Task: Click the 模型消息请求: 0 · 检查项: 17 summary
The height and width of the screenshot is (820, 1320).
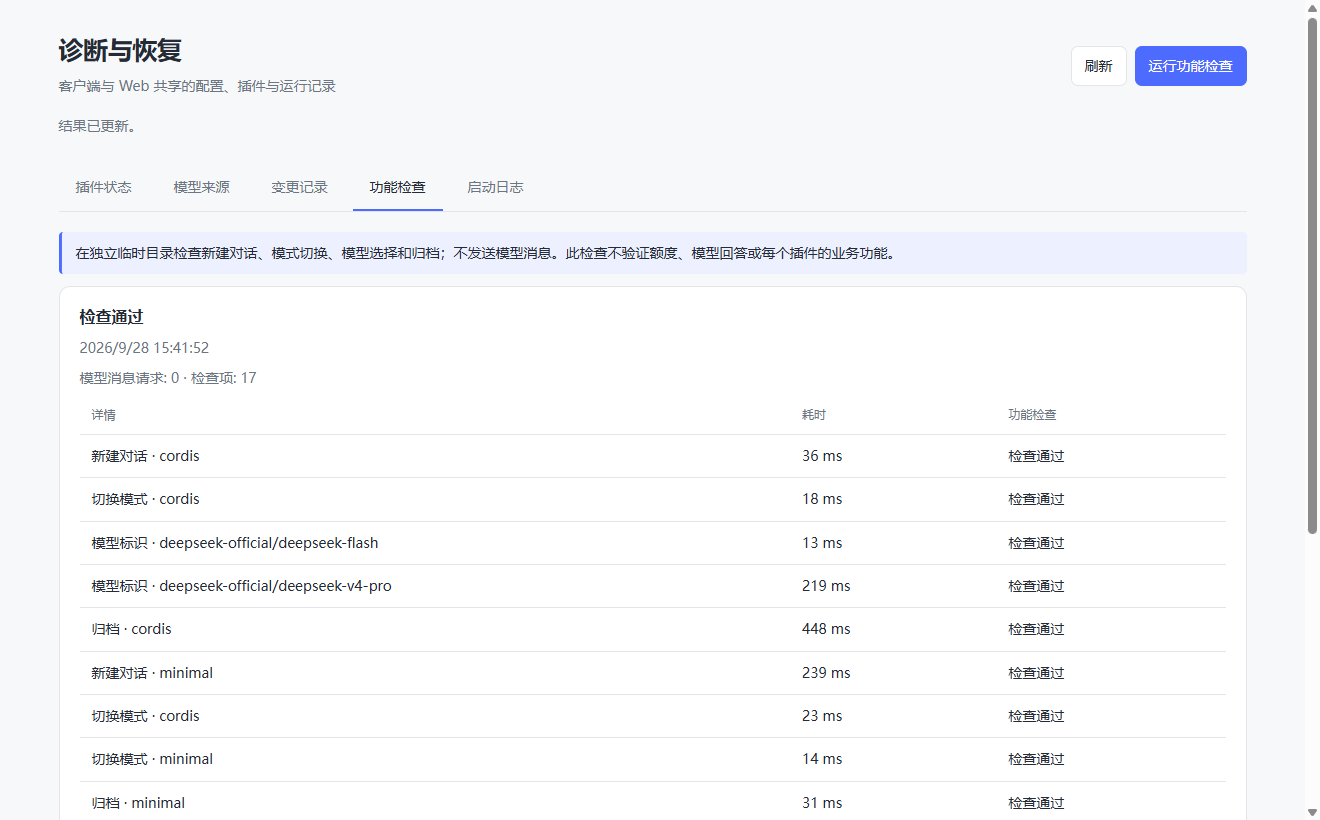Action: coord(168,378)
